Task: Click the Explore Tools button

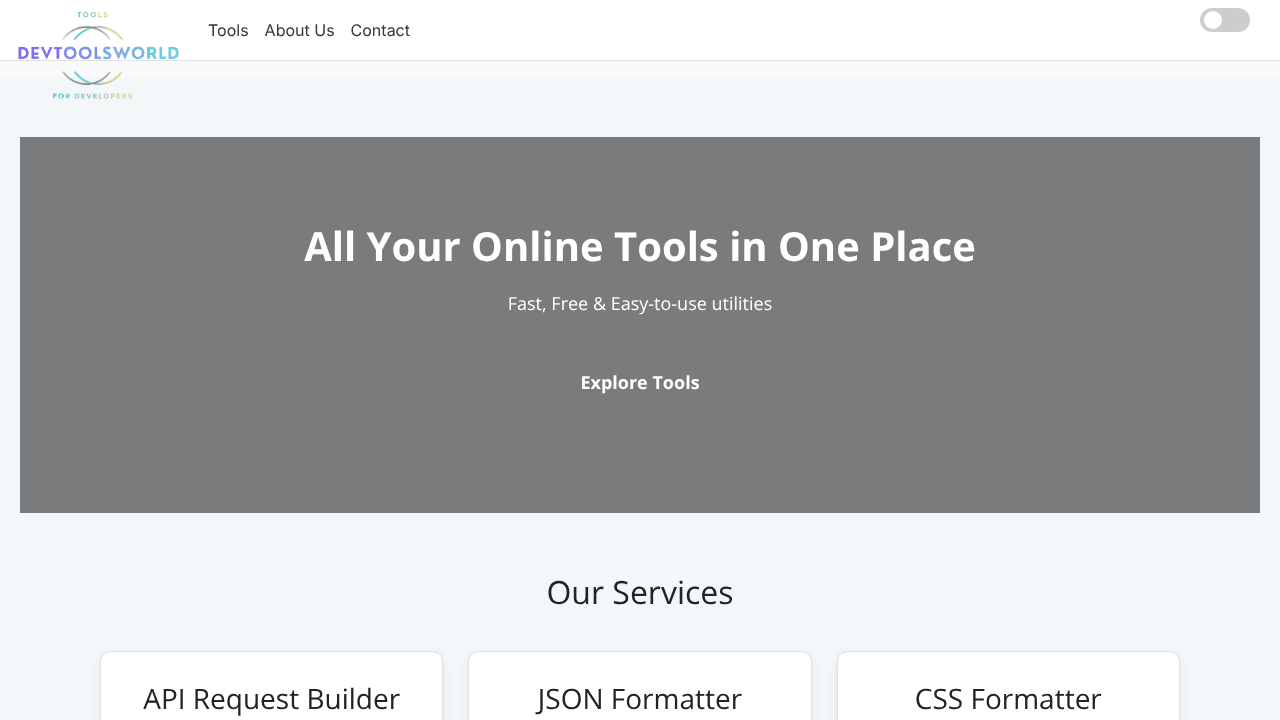Action: click(x=640, y=383)
